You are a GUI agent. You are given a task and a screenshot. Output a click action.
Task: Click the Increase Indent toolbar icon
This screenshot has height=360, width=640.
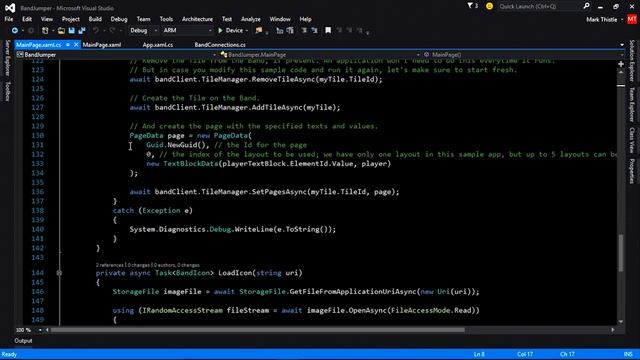coord(290,31)
